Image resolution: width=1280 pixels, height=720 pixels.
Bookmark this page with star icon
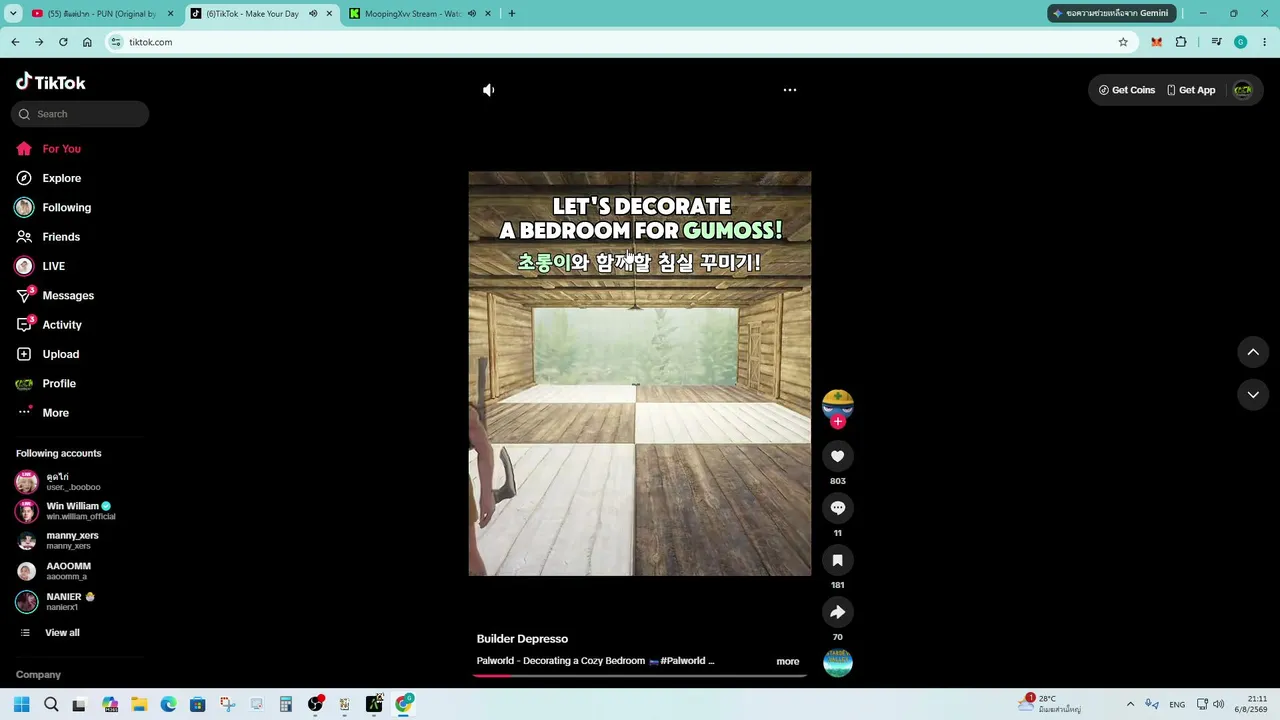[1123, 42]
